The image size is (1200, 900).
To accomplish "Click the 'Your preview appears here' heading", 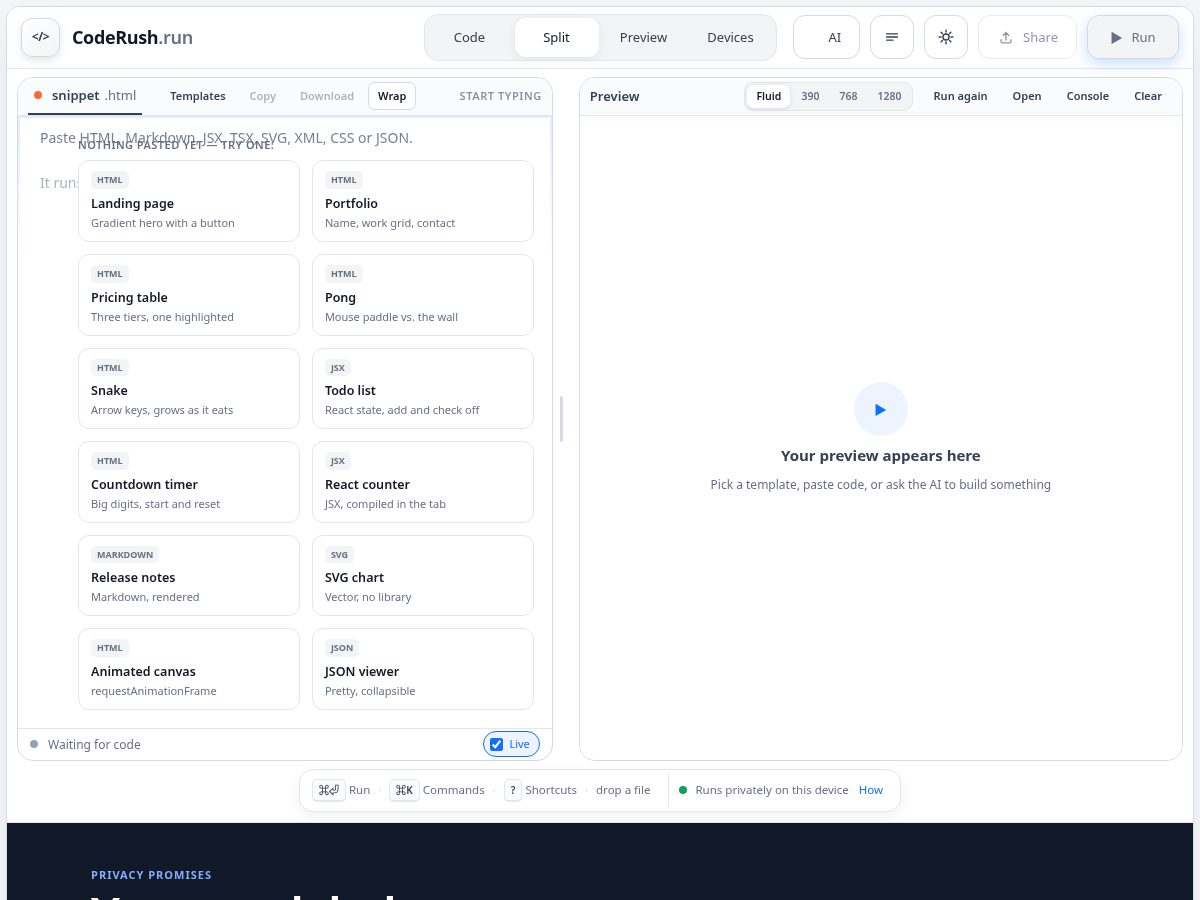I will pos(881,456).
